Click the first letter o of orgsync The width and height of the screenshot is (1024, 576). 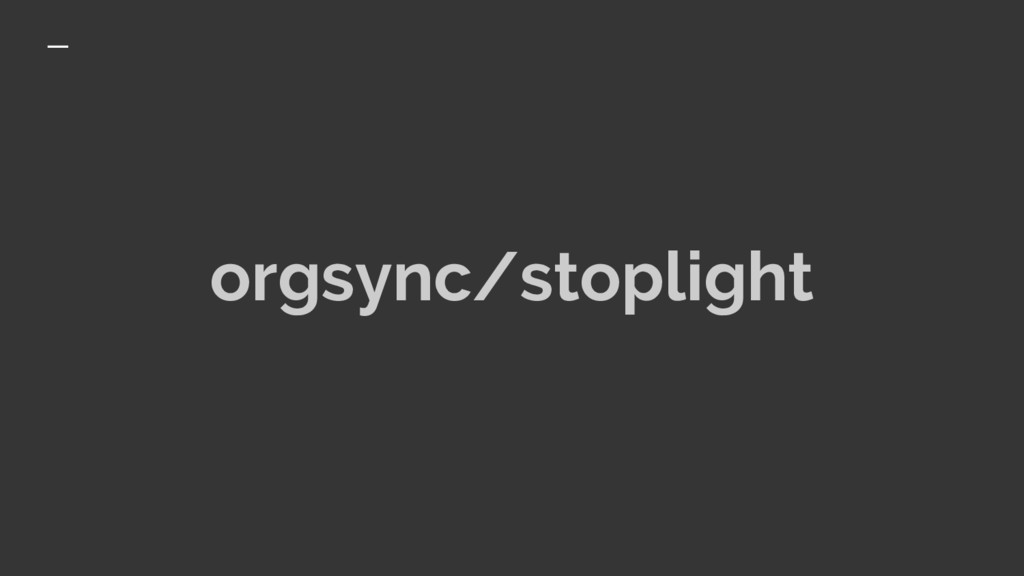click(x=231, y=280)
